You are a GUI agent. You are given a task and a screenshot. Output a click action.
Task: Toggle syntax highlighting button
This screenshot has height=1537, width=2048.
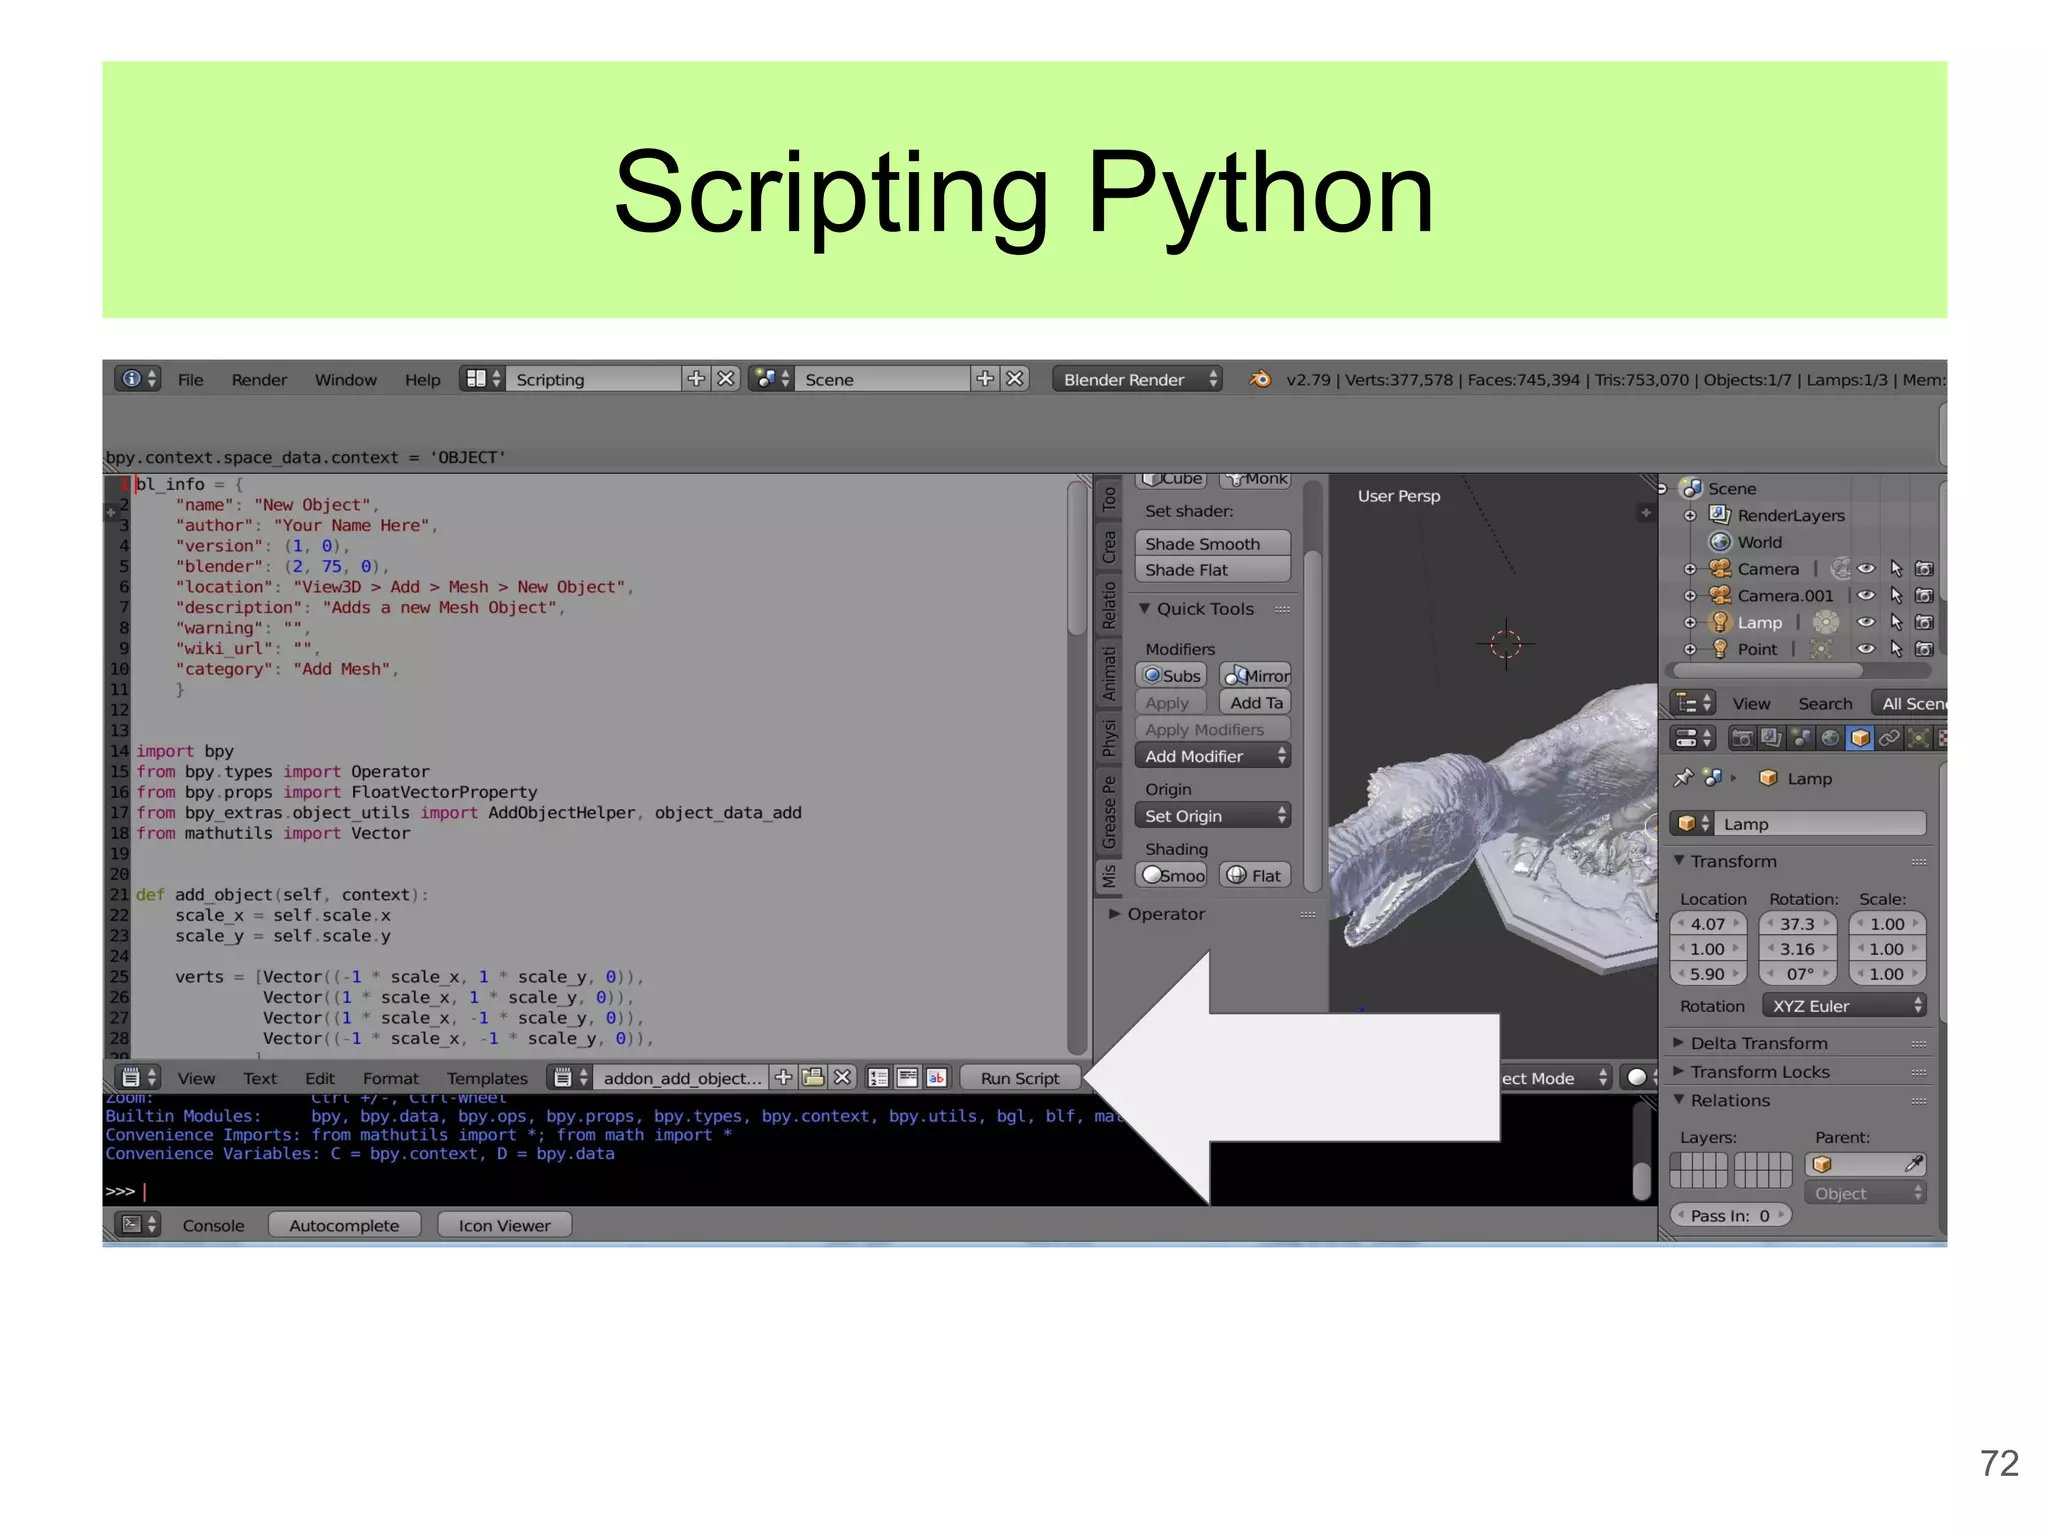tap(936, 1077)
